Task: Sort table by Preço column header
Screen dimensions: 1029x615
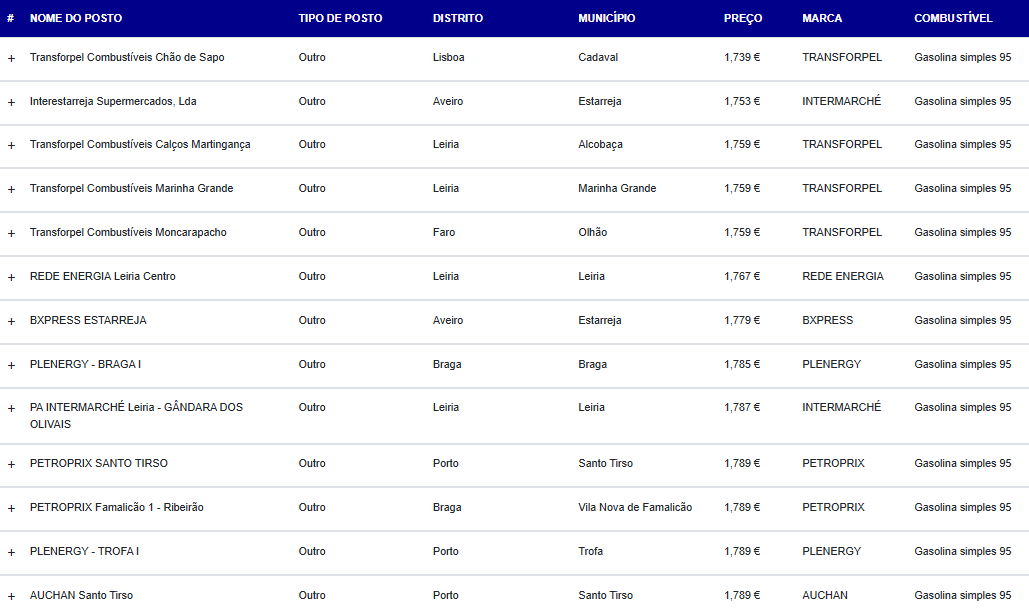Action: pos(743,18)
